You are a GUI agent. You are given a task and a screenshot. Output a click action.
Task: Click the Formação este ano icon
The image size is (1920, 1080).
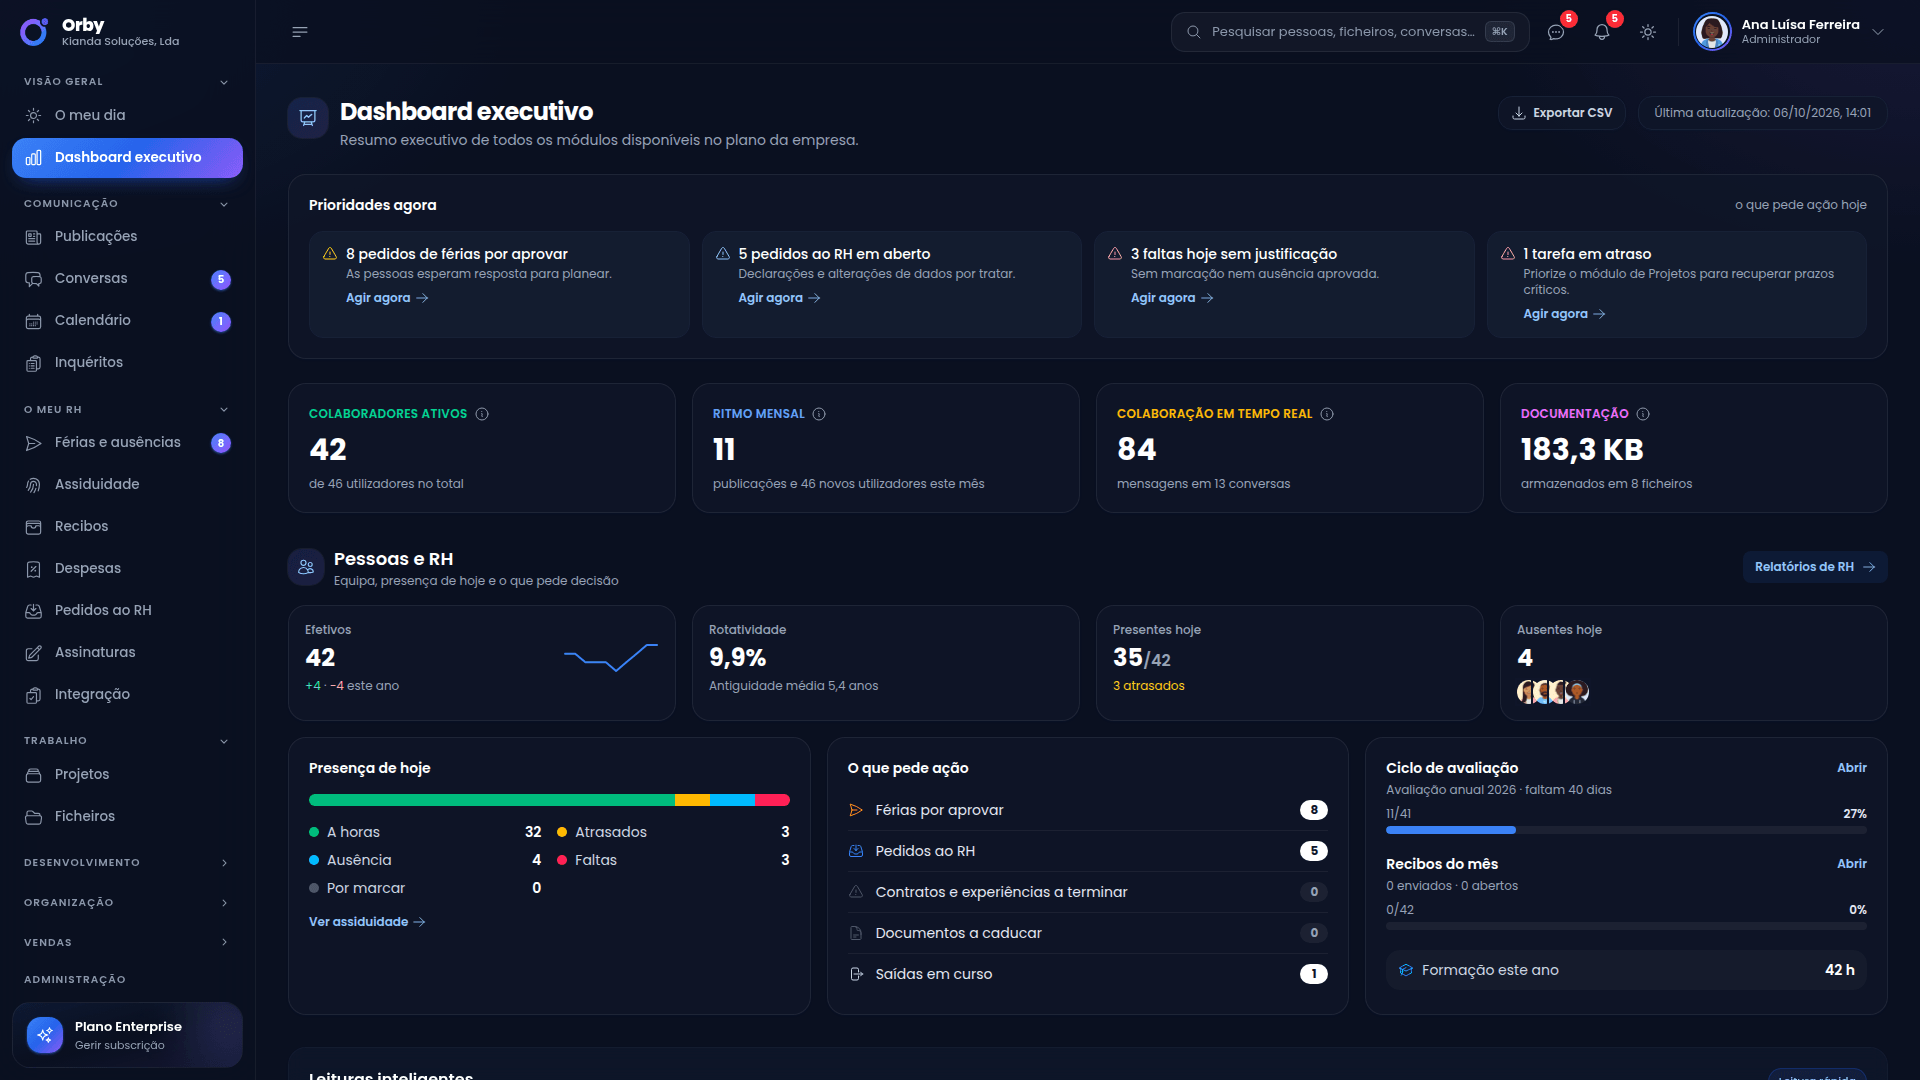(1406, 970)
